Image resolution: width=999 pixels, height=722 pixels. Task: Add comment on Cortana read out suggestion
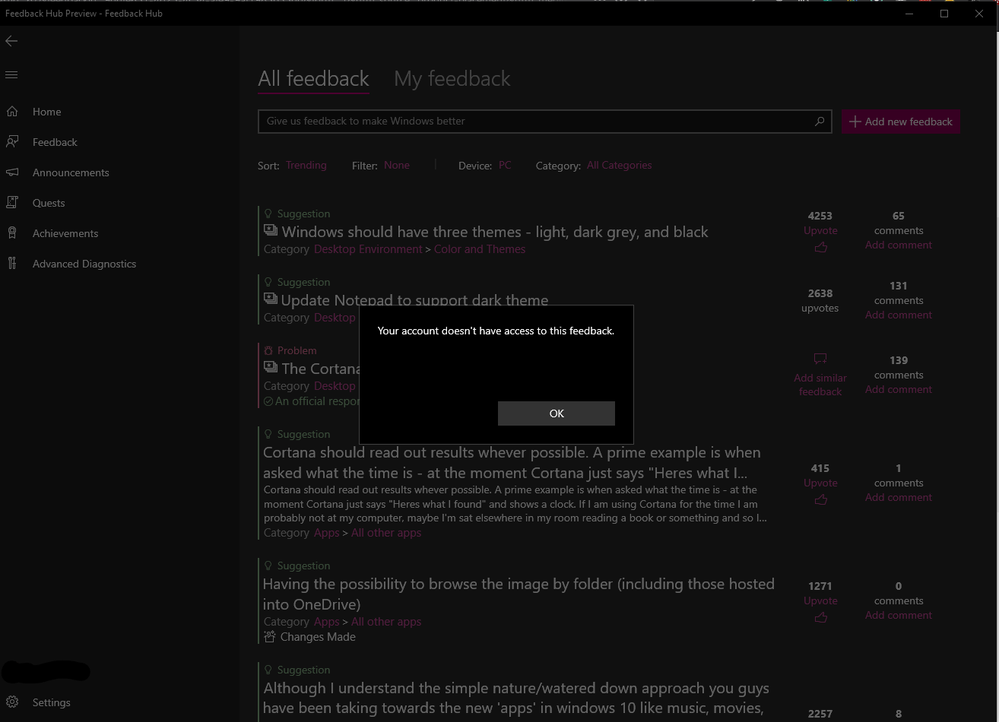(898, 497)
